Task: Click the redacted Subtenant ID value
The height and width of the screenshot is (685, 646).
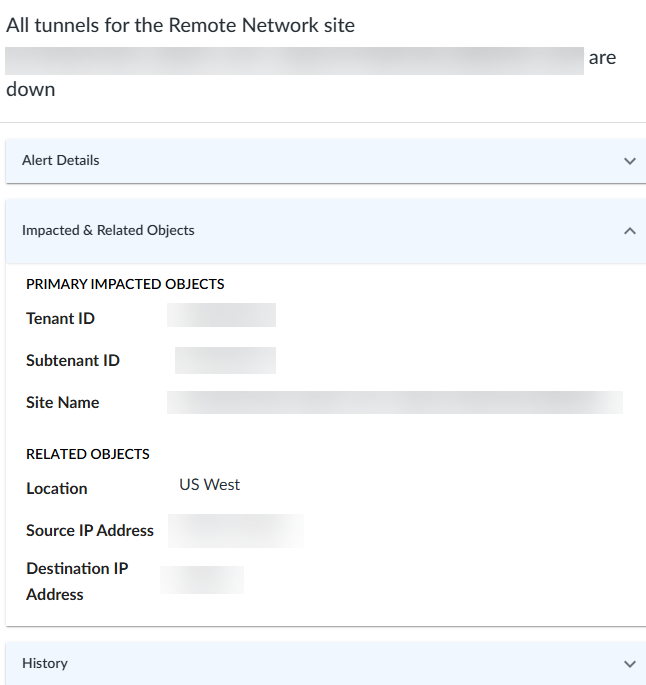Action: point(225,360)
